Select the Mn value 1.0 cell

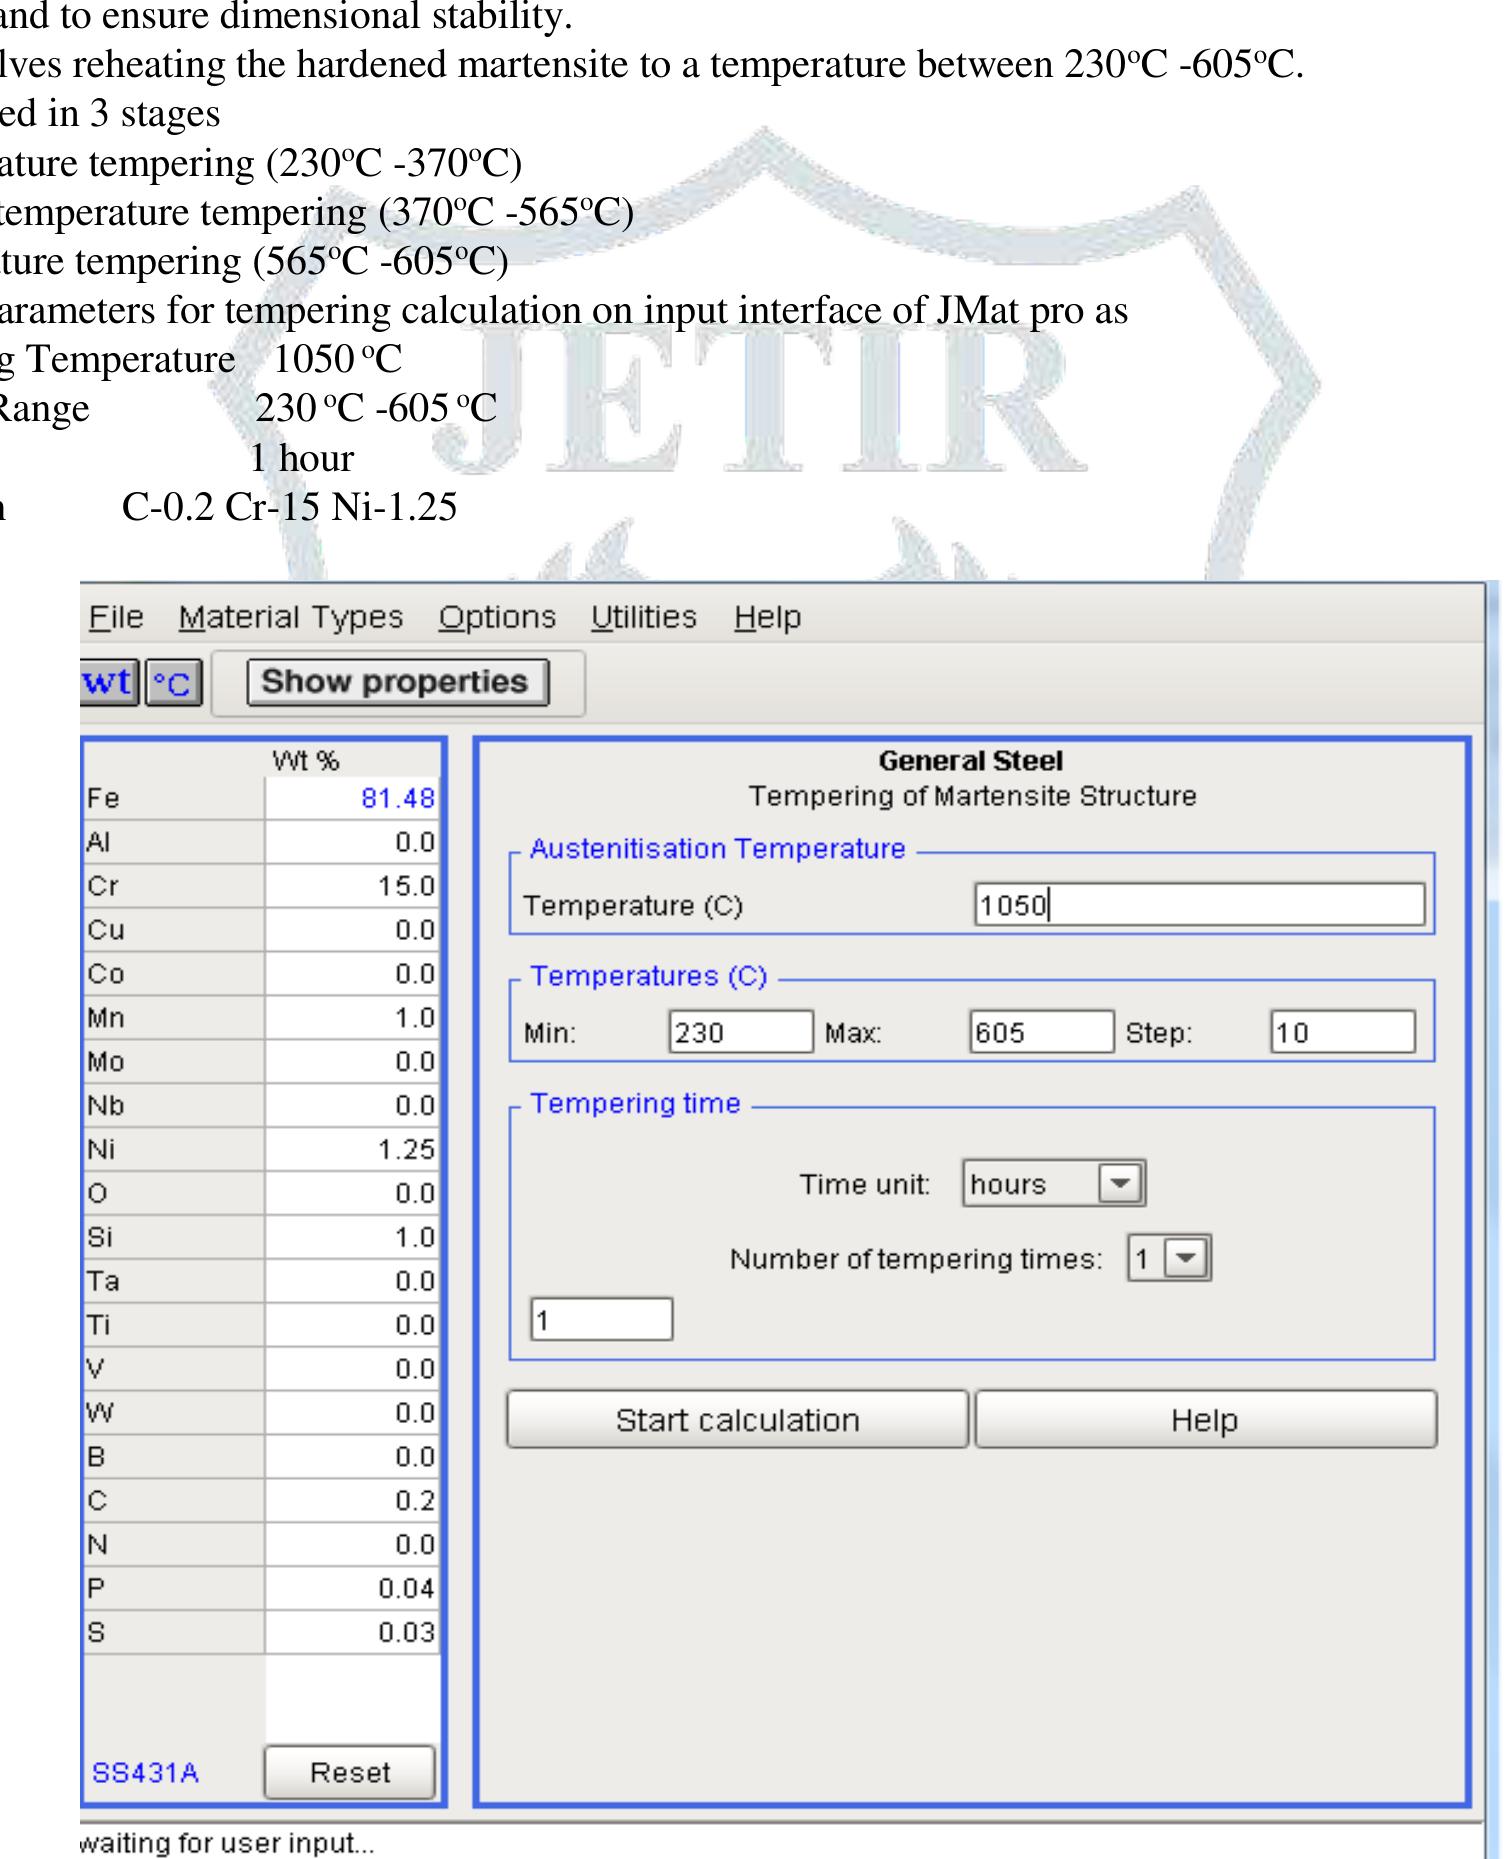point(352,1017)
